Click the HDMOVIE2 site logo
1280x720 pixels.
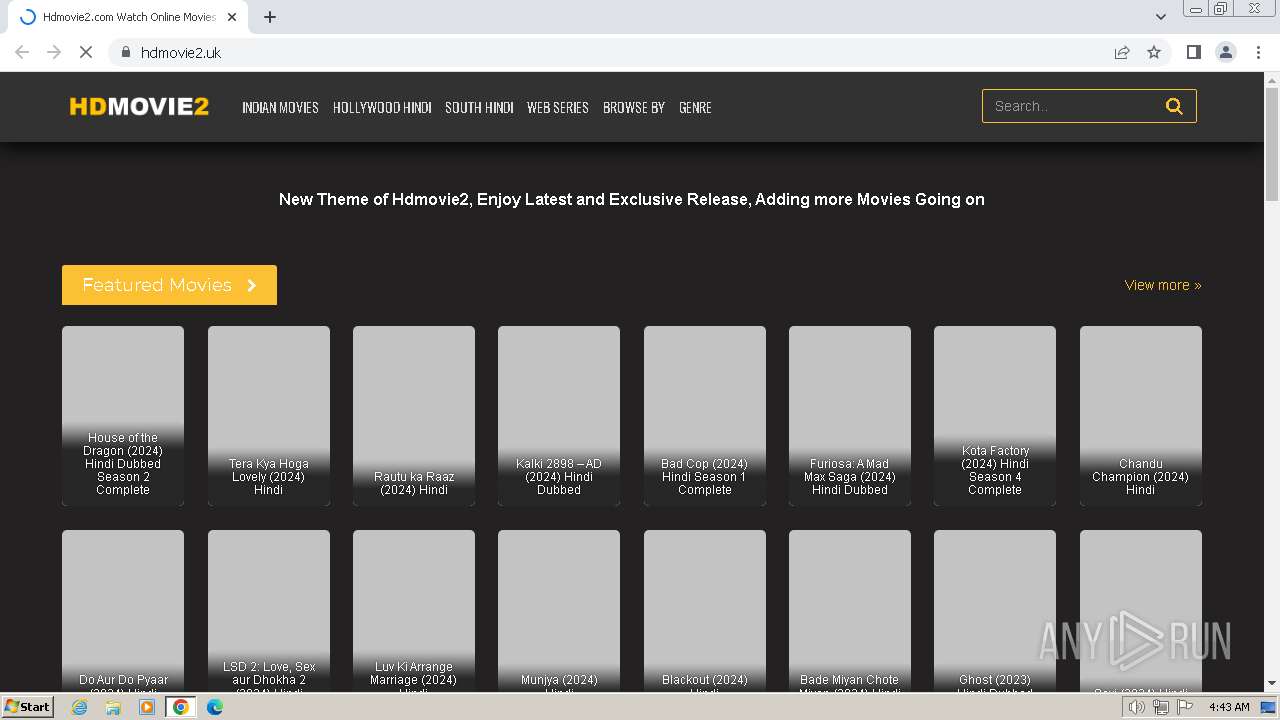click(x=139, y=106)
